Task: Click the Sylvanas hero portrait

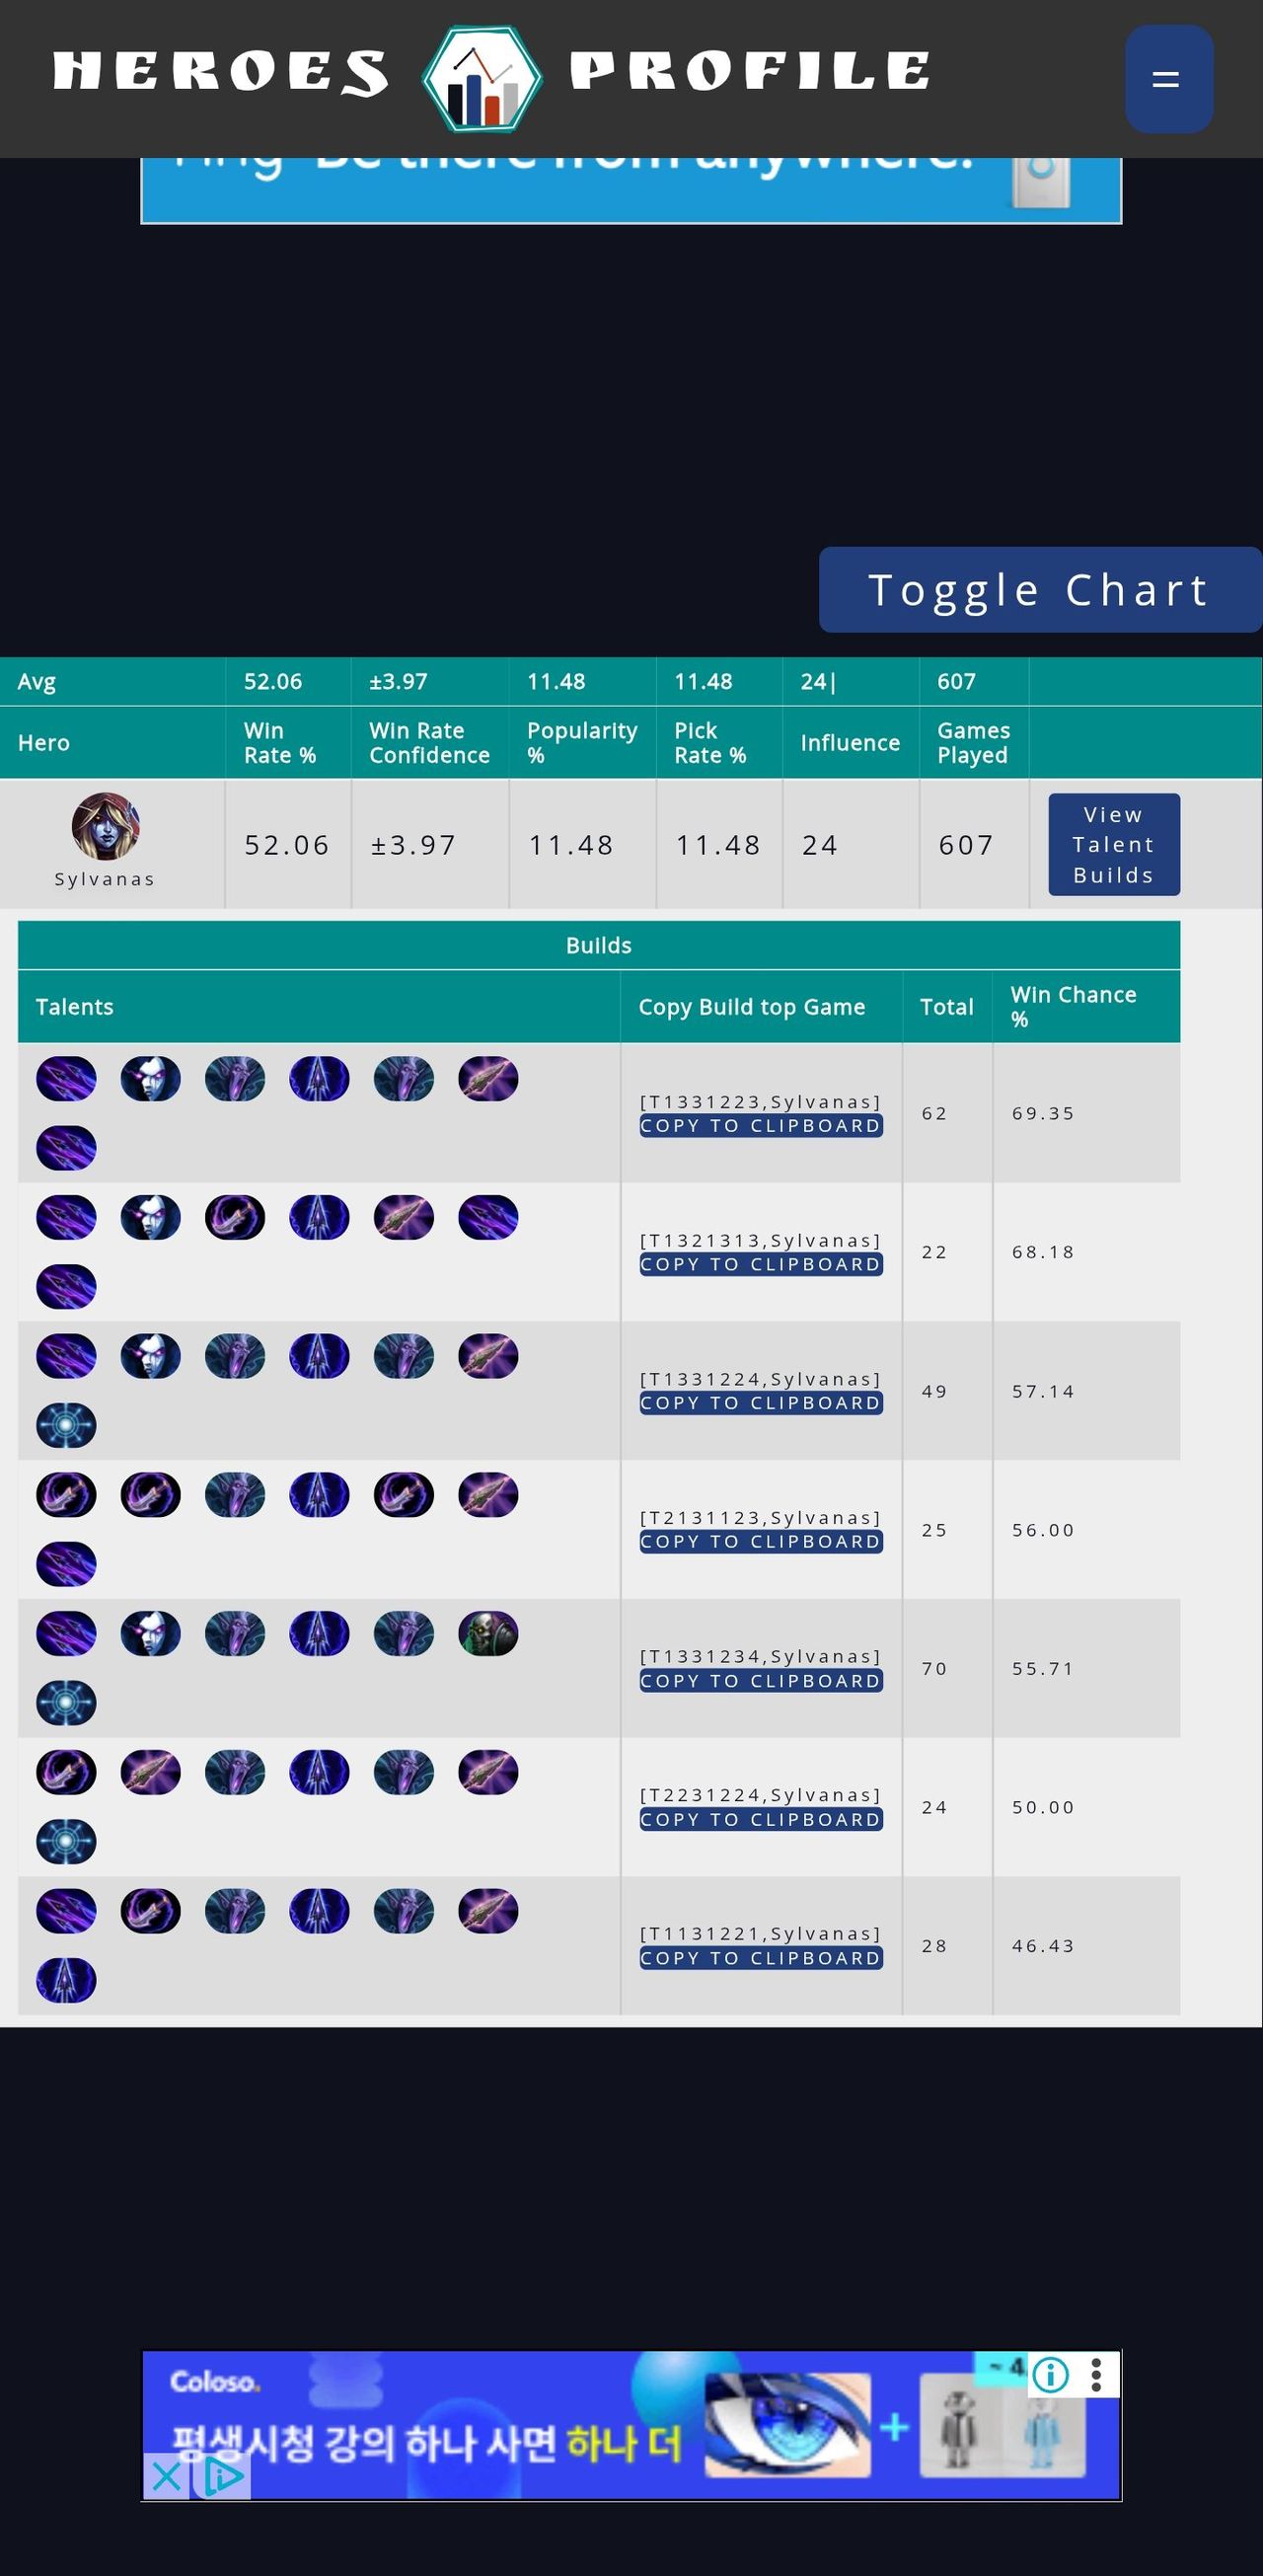Action: point(105,827)
